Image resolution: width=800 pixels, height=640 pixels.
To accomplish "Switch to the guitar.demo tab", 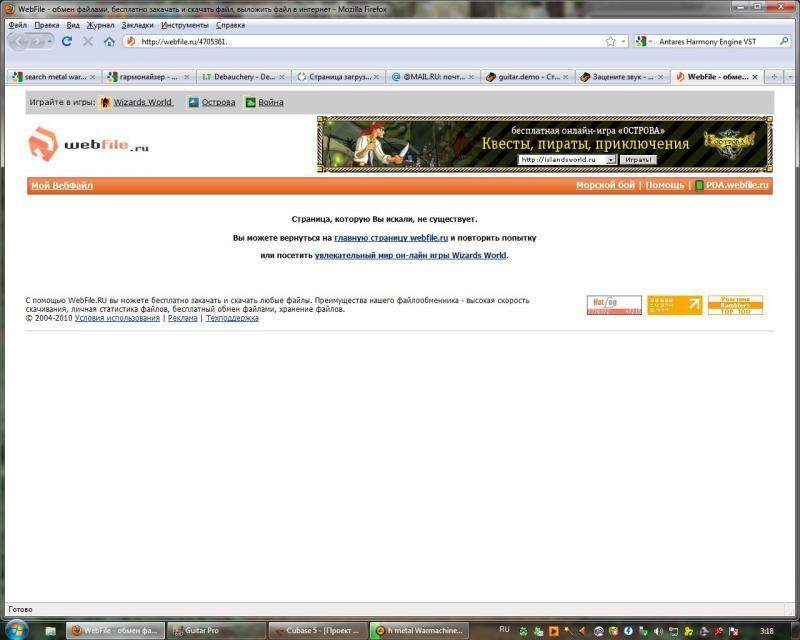I will tap(526, 76).
